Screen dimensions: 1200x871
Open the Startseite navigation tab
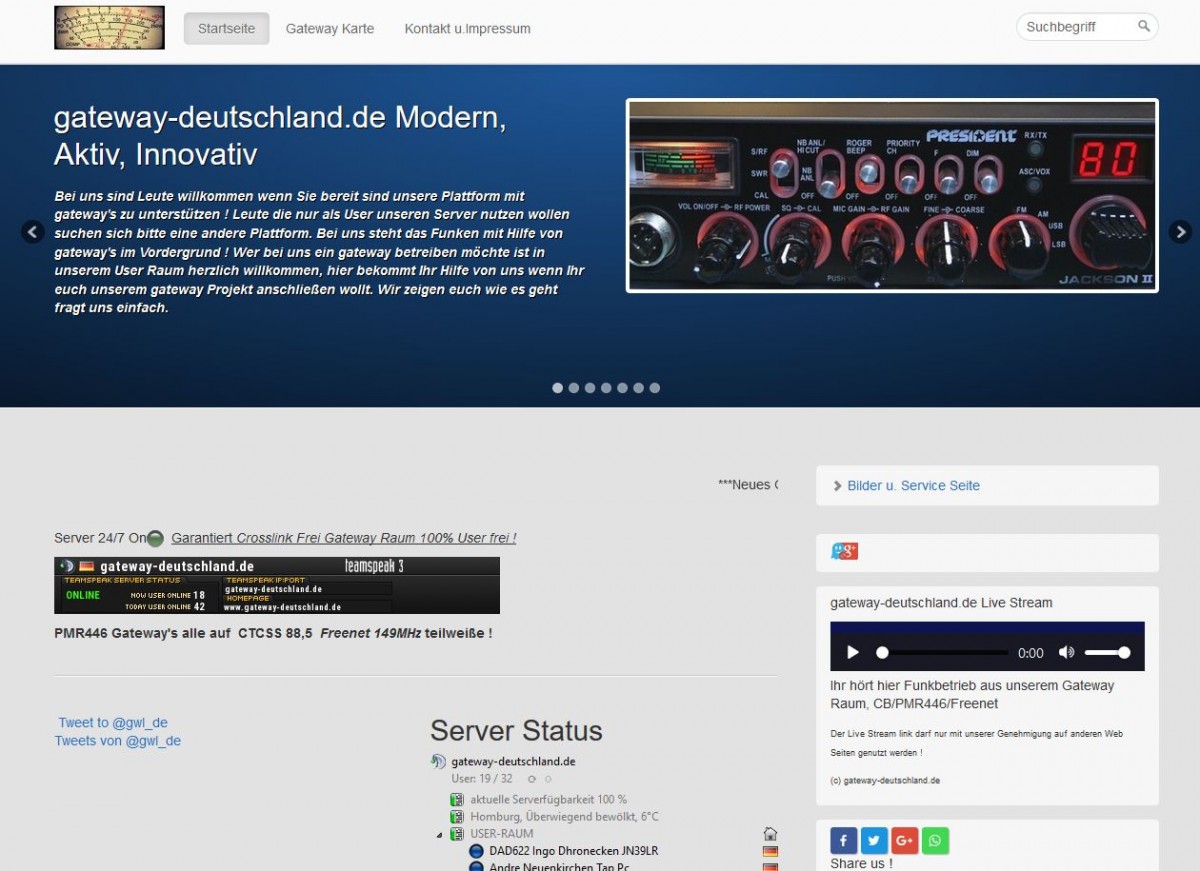pos(226,28)
